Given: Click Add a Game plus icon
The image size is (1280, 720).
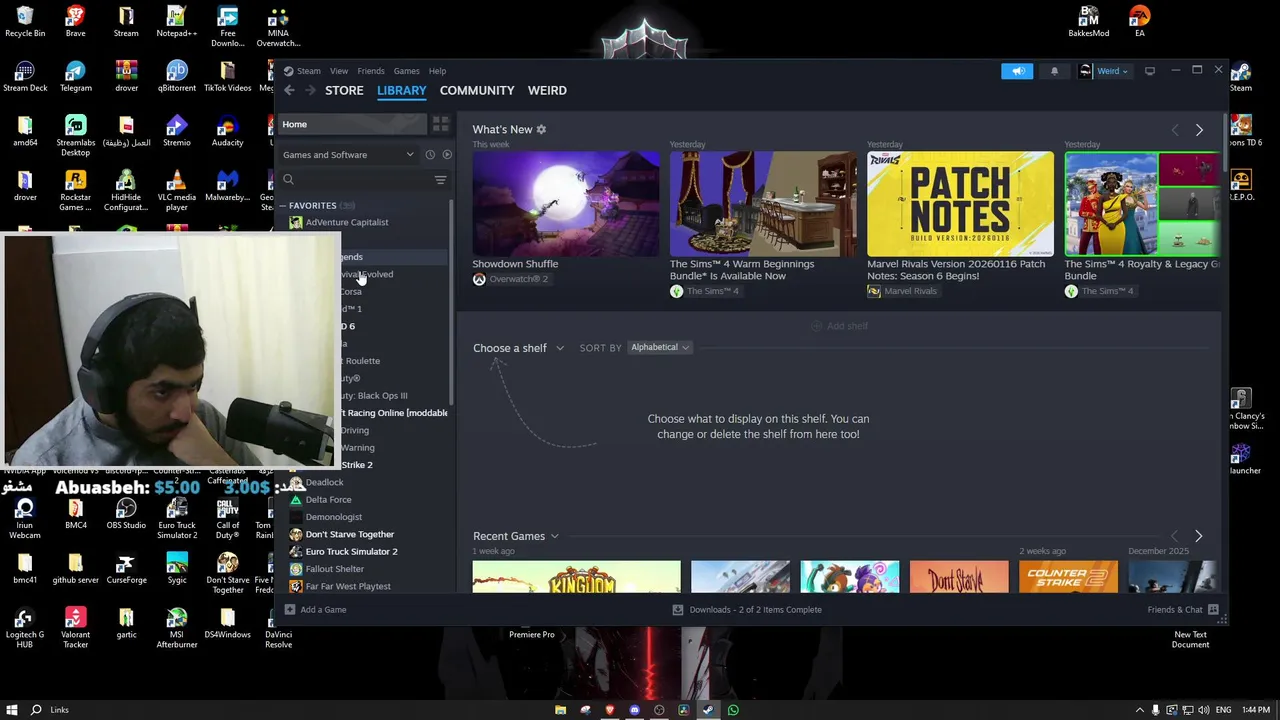Looking at the screenshot, I should [289, 609].
